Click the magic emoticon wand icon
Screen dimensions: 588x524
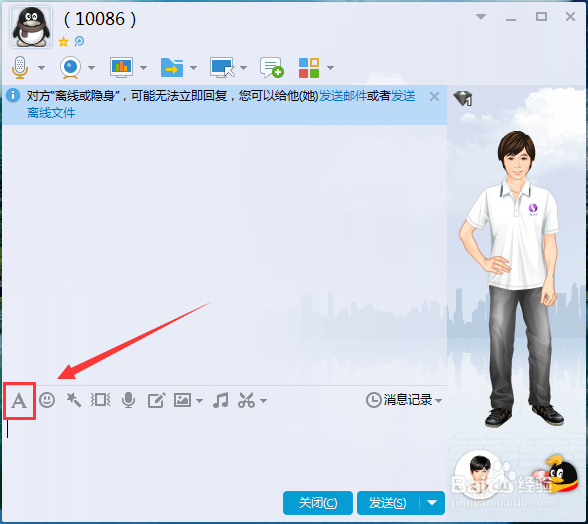click(74, 400)
